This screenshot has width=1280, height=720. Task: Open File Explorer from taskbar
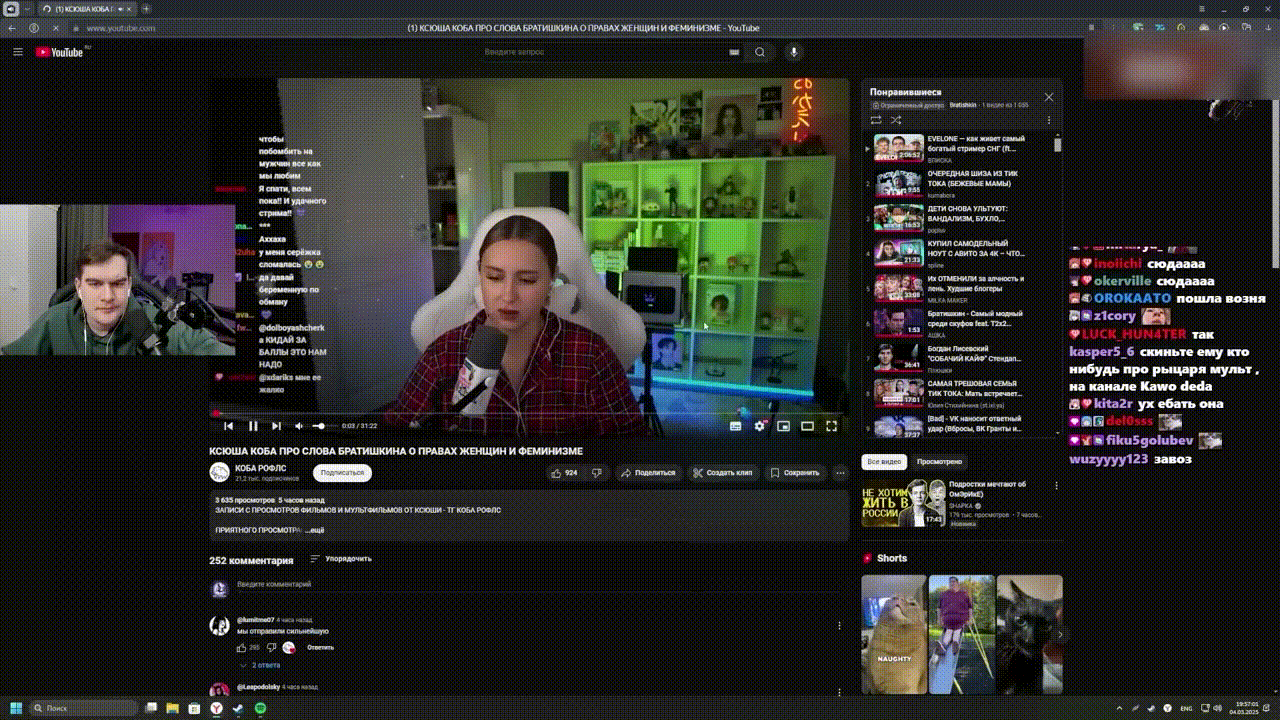(172, 708)
